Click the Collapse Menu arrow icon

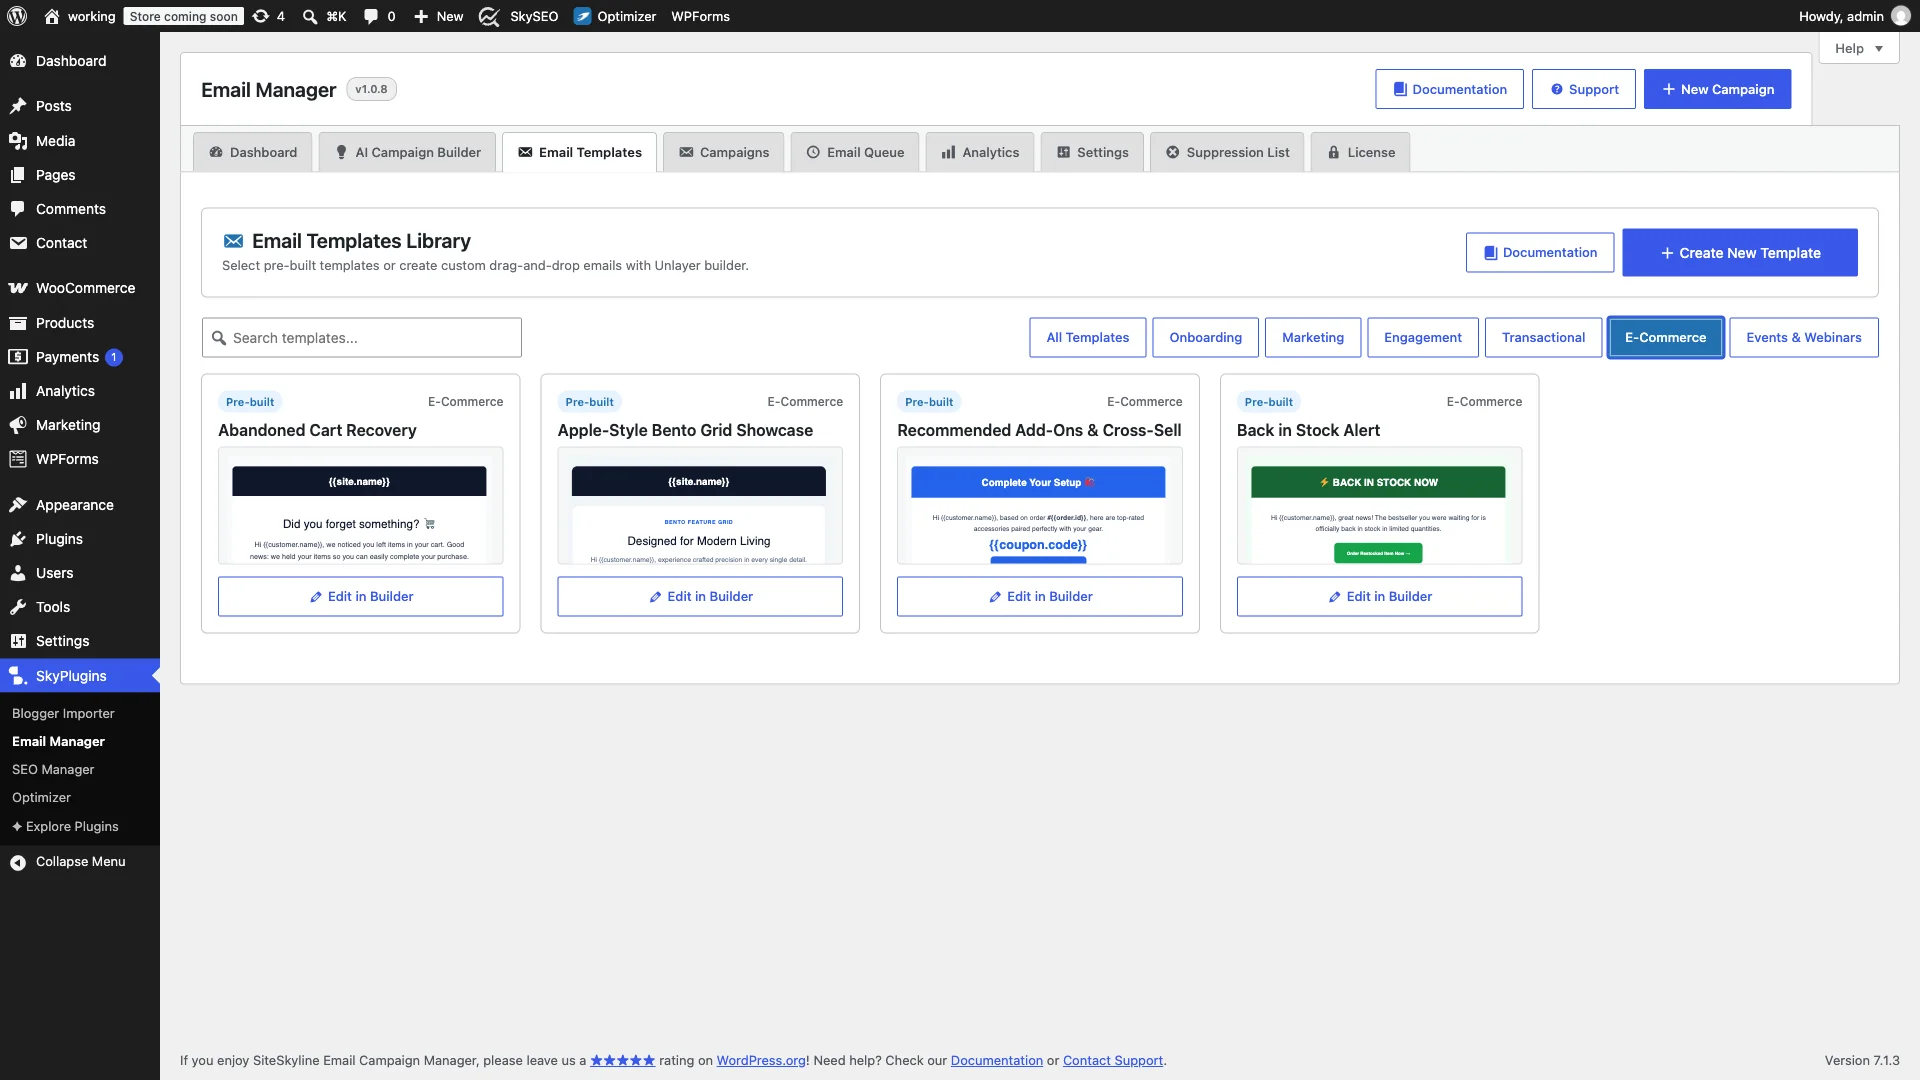point(18,862)
